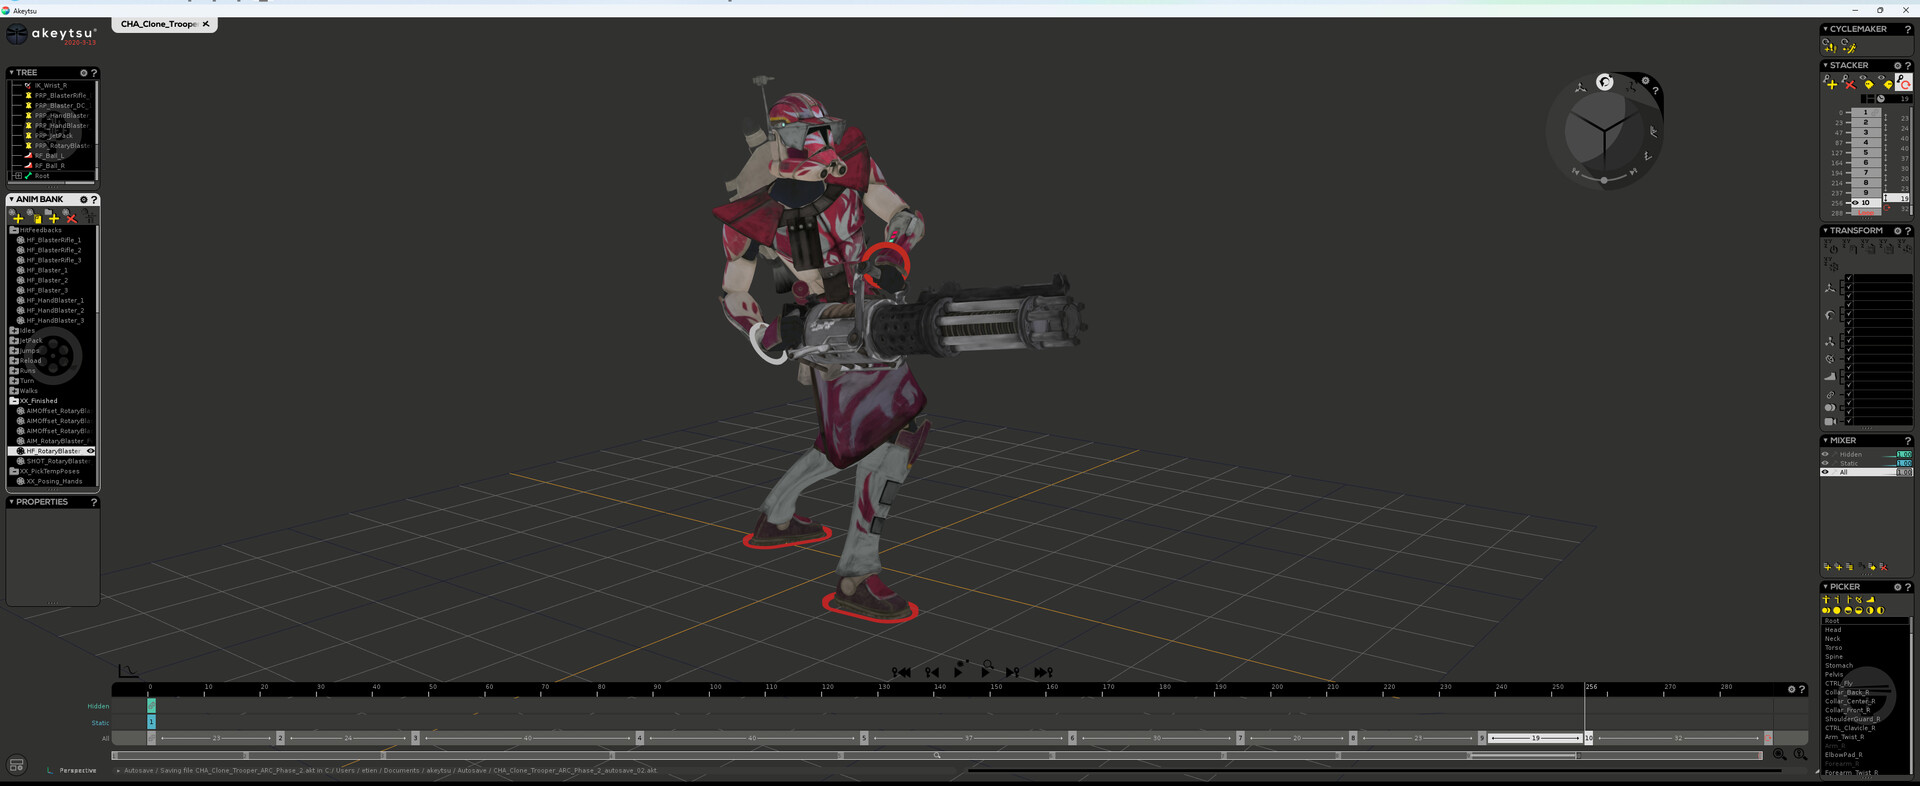Collapse the HitFeedbacks folder

(x=14, y=230)
